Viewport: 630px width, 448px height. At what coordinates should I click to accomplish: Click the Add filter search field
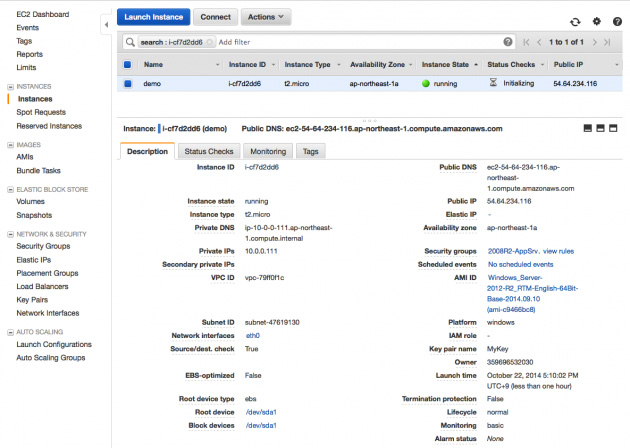click(358, 42)
